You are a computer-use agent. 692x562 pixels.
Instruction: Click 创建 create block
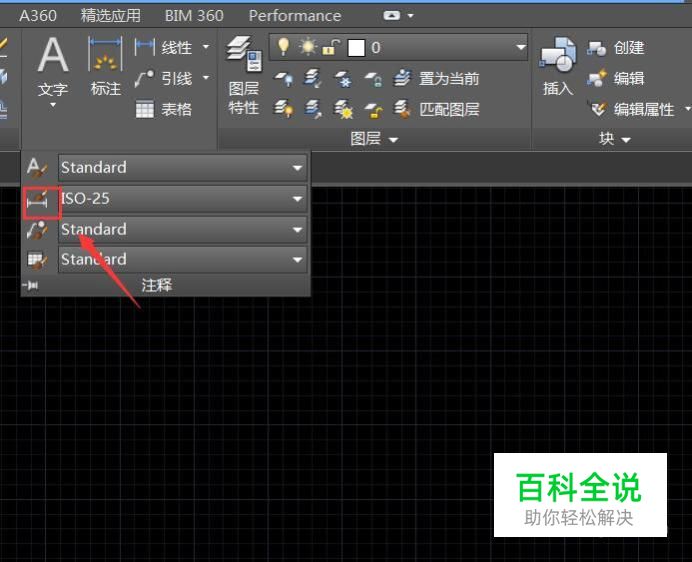(616, 48)
